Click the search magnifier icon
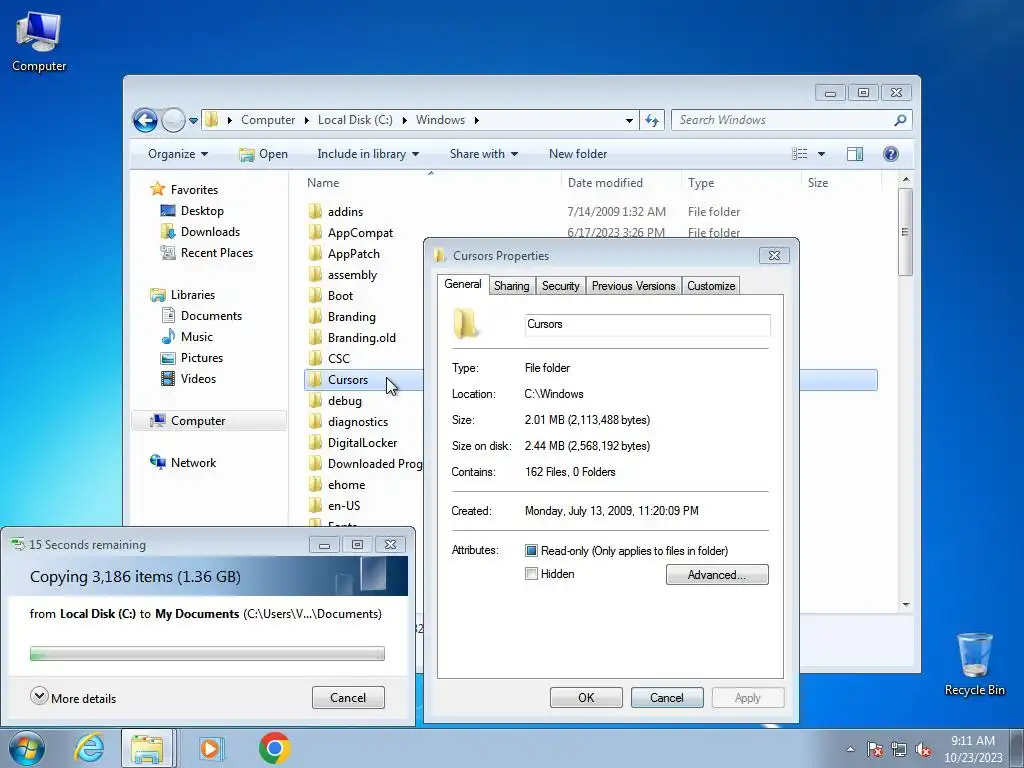Image resolution: width=1024 pixels, height=768 pixels. tap(900, 120)
